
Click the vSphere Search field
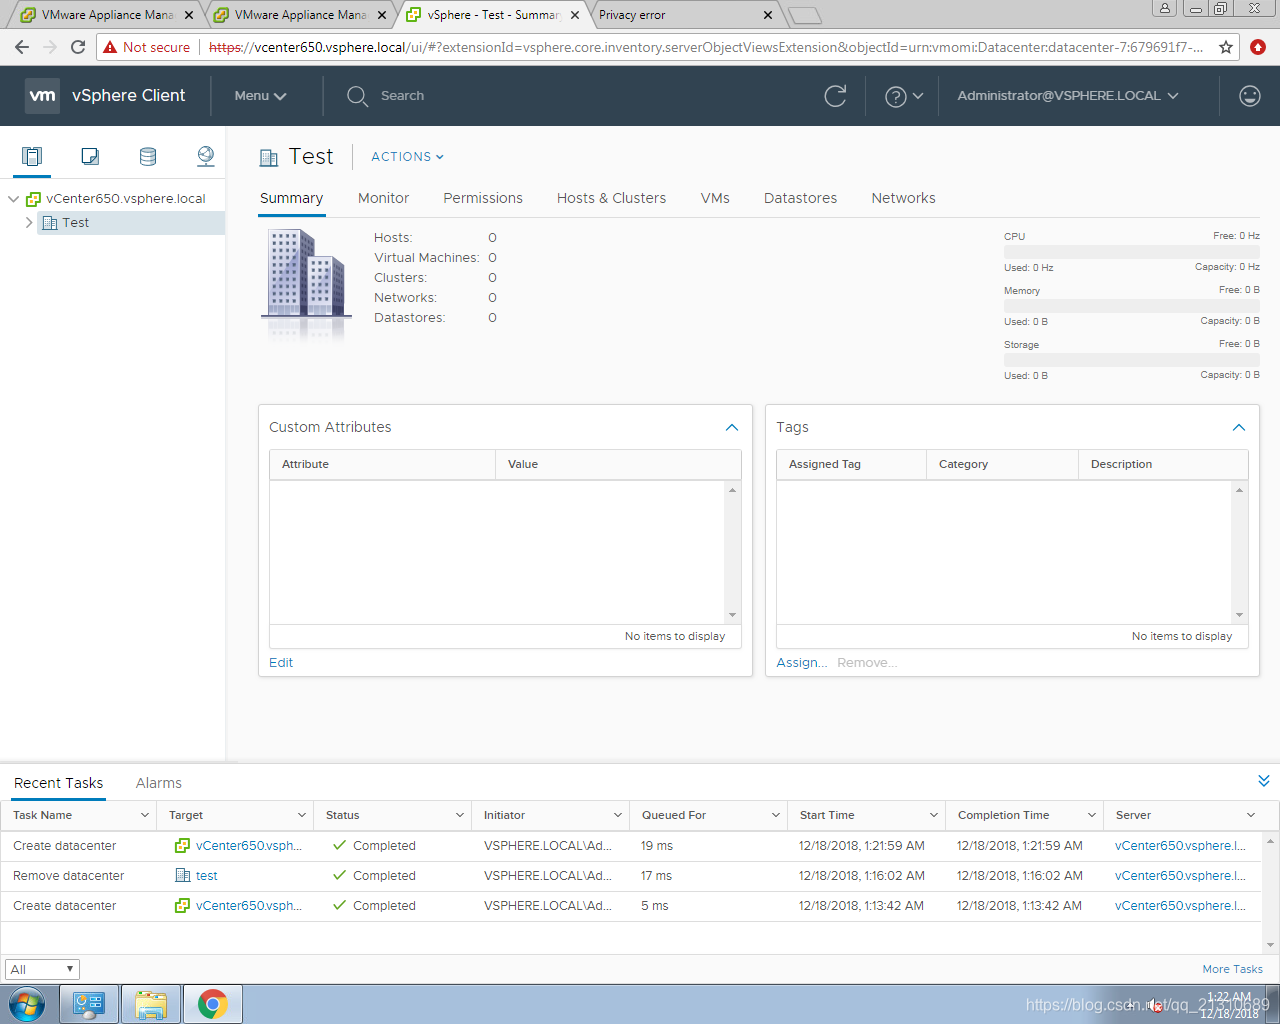coord(402,96)
